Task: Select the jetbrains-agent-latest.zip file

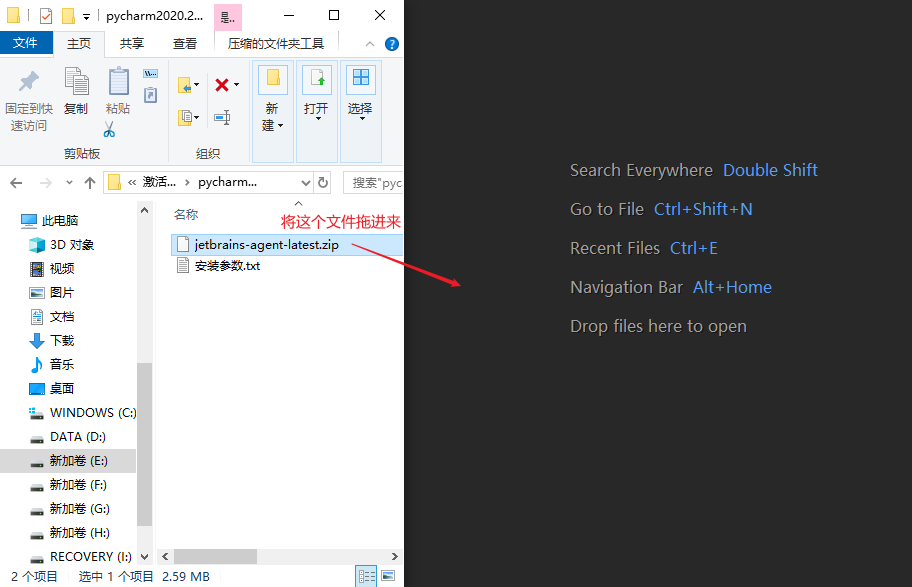Action: (287, 245)
